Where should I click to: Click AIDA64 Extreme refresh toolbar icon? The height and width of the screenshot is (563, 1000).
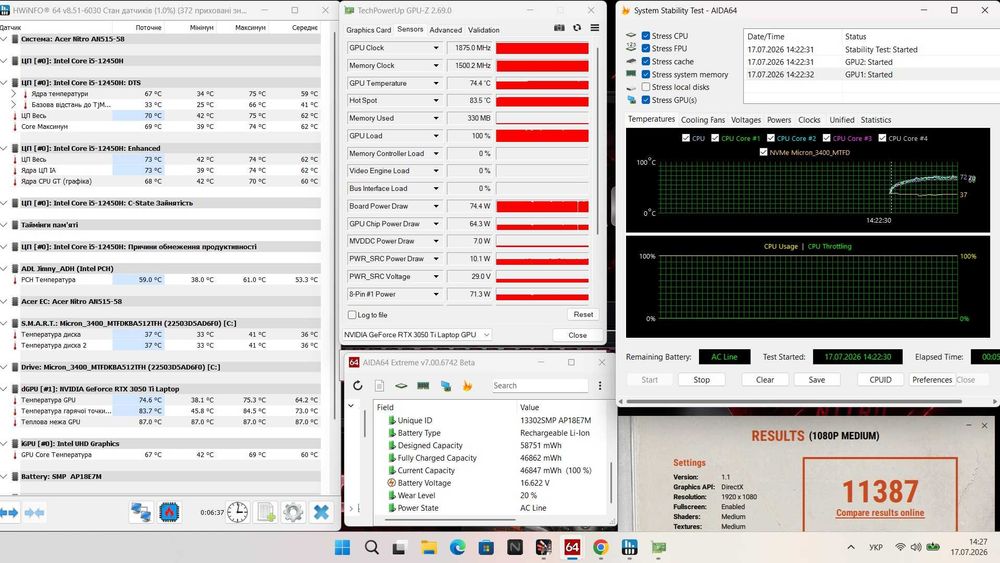(x=358, y=386)
